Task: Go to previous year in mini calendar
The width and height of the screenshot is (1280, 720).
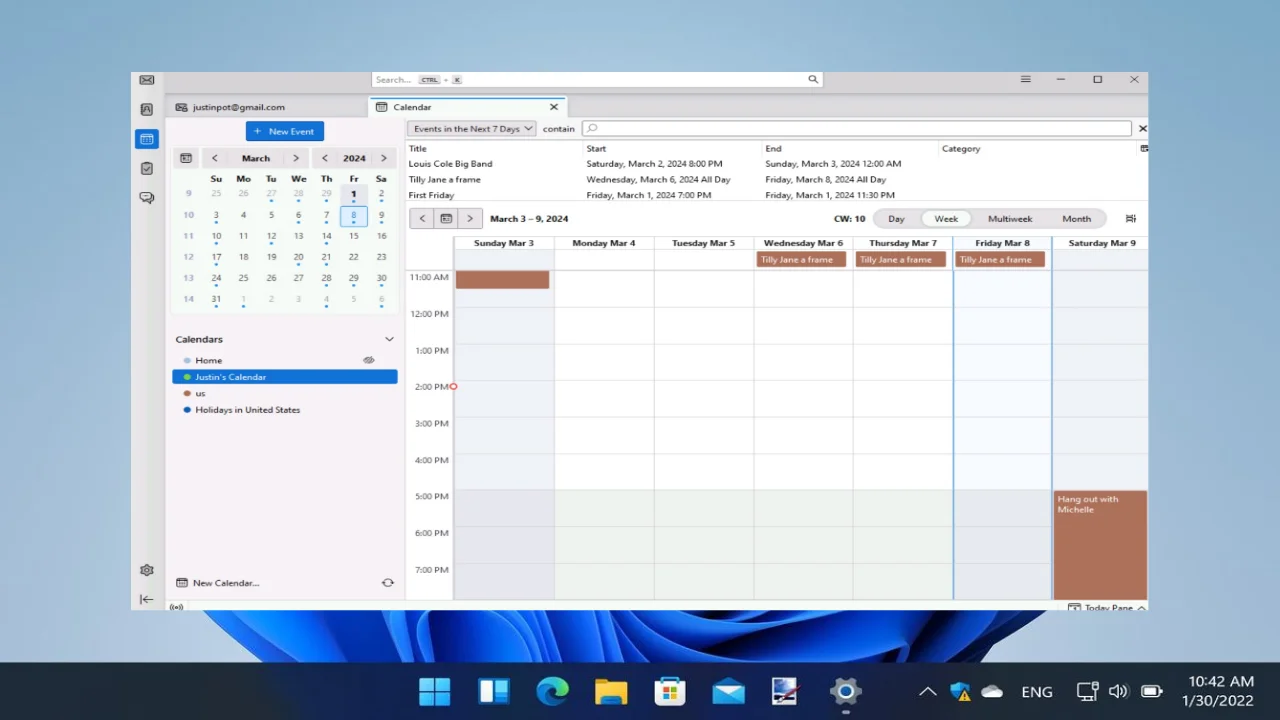Action: (325, 158)
